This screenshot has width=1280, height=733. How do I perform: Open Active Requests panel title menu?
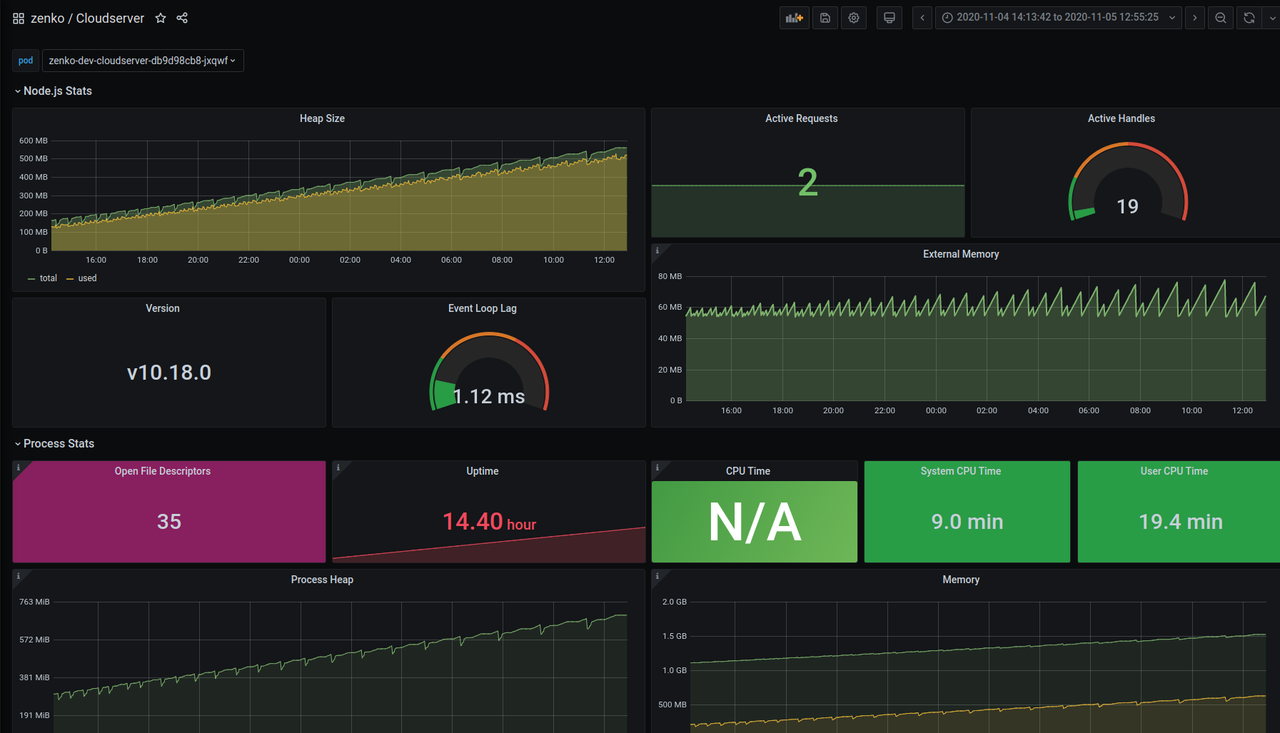pos(801,119)
